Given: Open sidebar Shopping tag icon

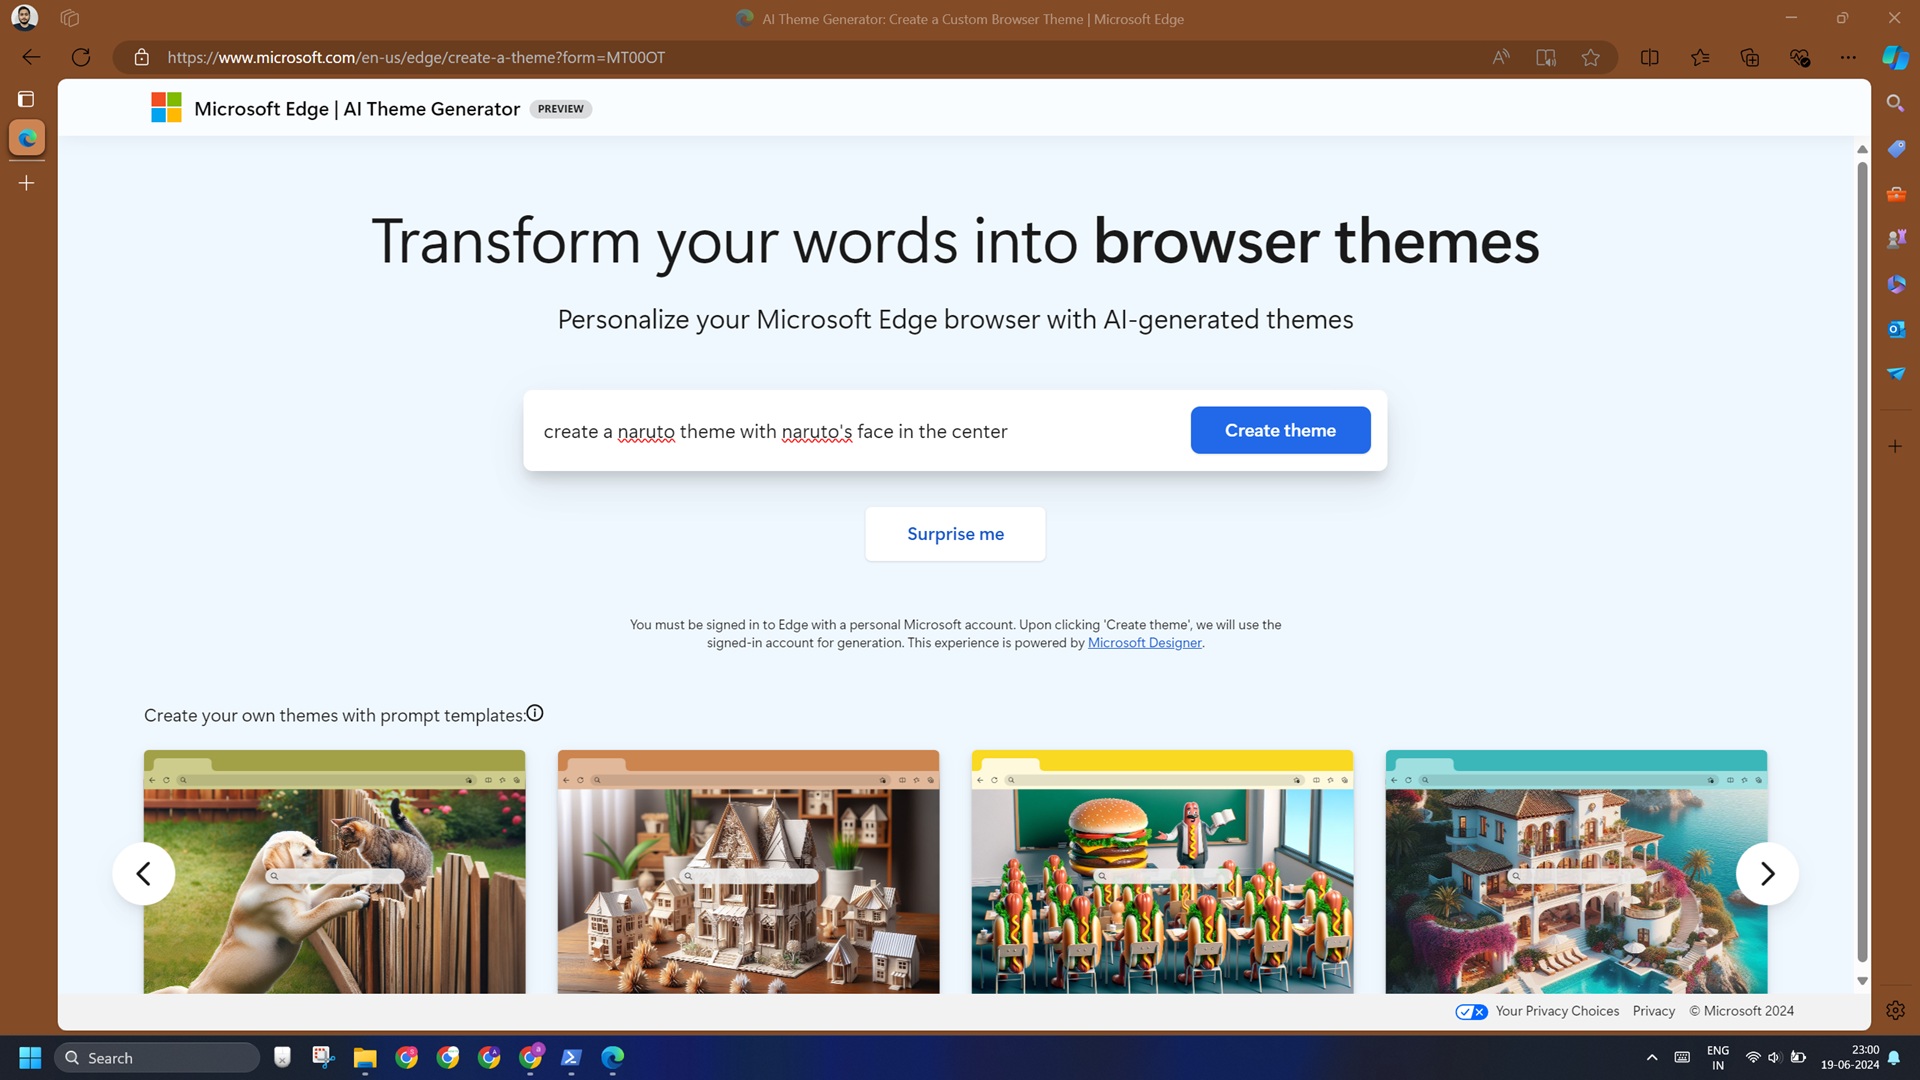Looking at the screenshot, I should tap(1896, 149).
